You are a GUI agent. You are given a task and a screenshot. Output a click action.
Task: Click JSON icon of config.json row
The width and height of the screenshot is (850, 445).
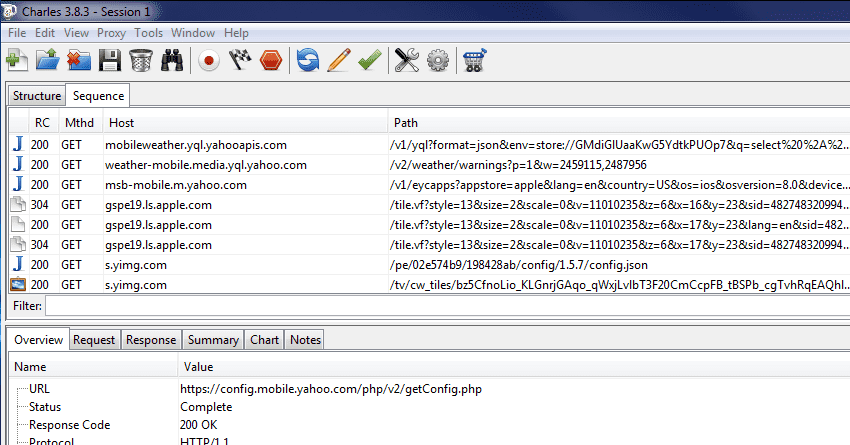18,265
